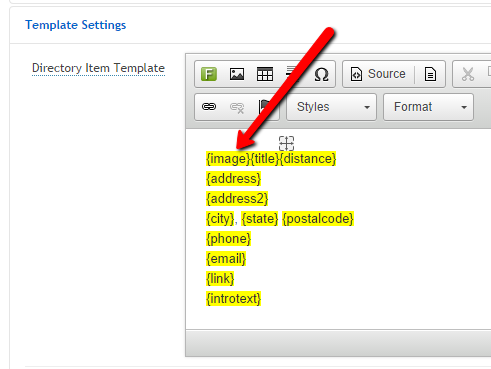Click the Template Settings heading

point(76,25)
